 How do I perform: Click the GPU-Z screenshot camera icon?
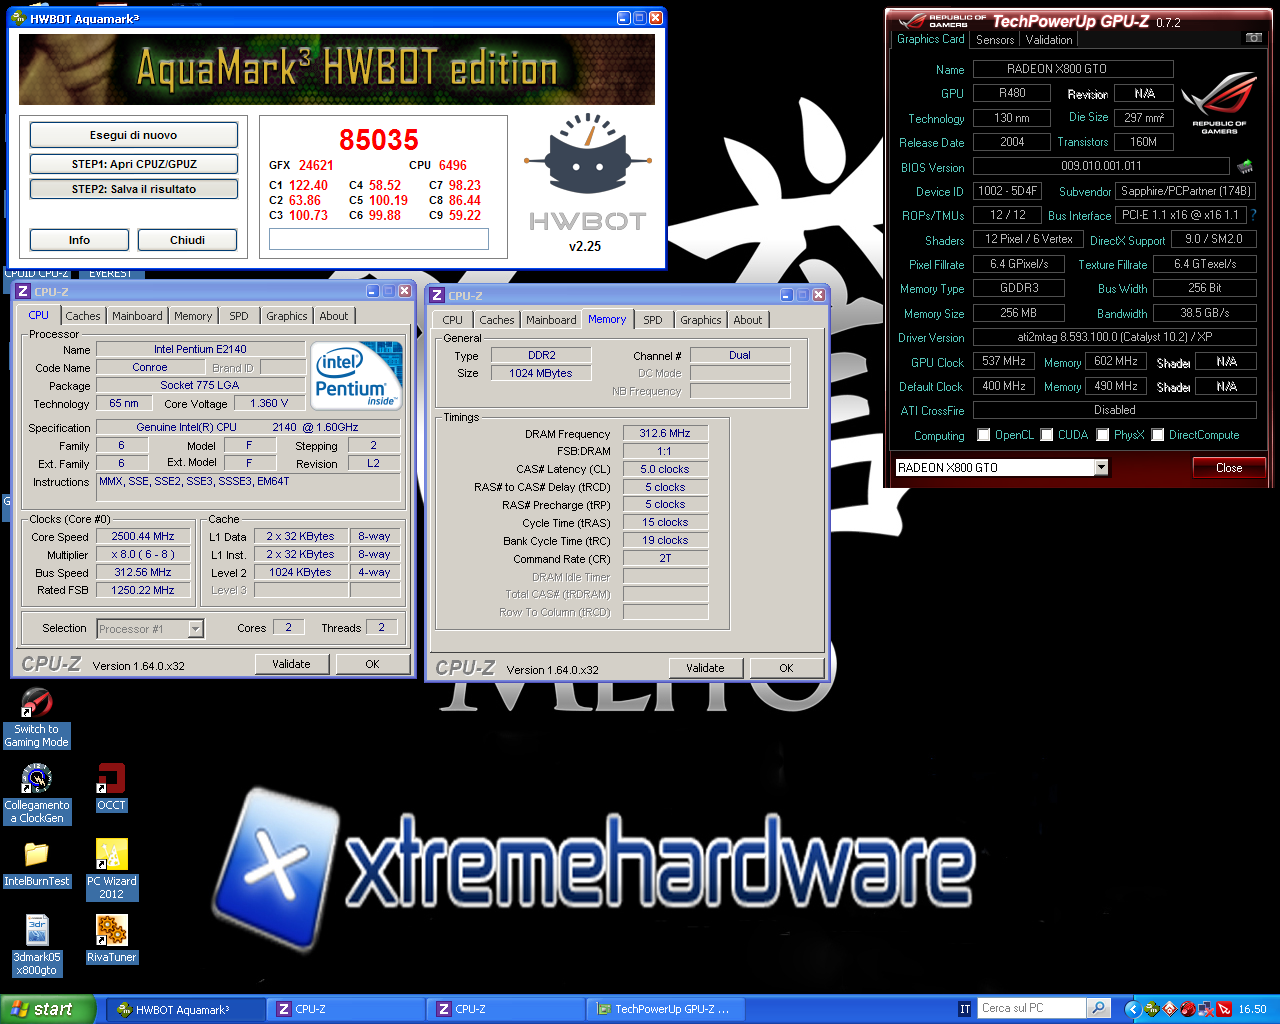(x=1253, y=38)
